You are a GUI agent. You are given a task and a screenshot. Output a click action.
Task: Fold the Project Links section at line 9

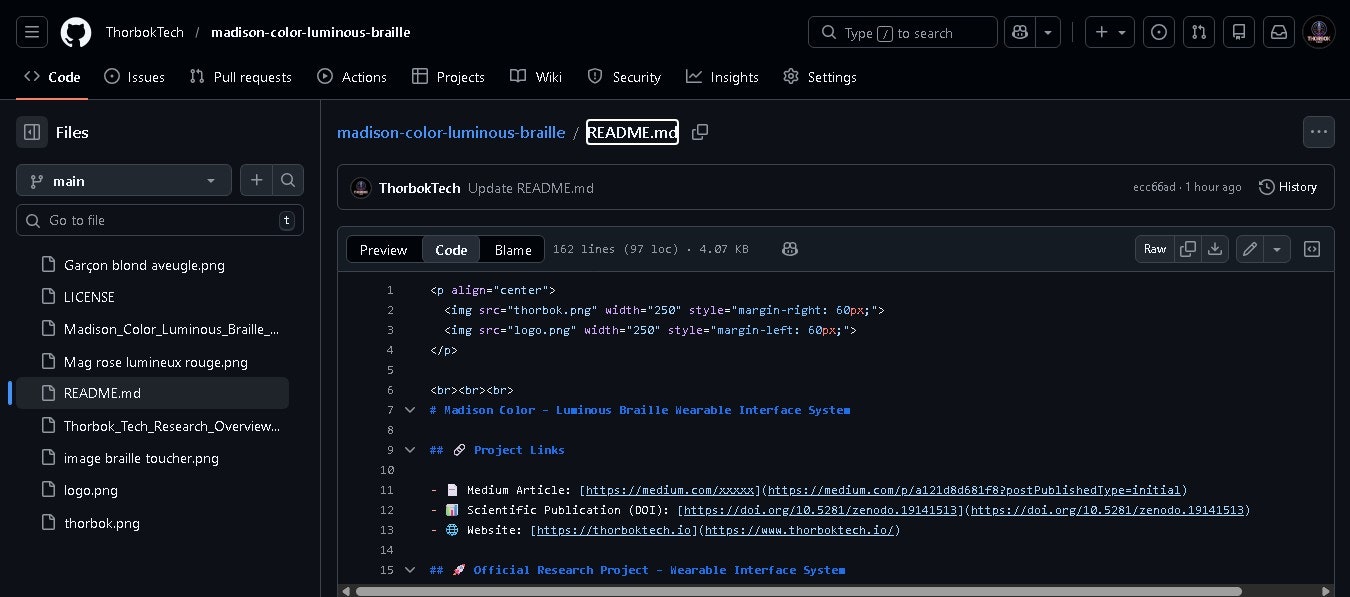[x=410, y=450]
